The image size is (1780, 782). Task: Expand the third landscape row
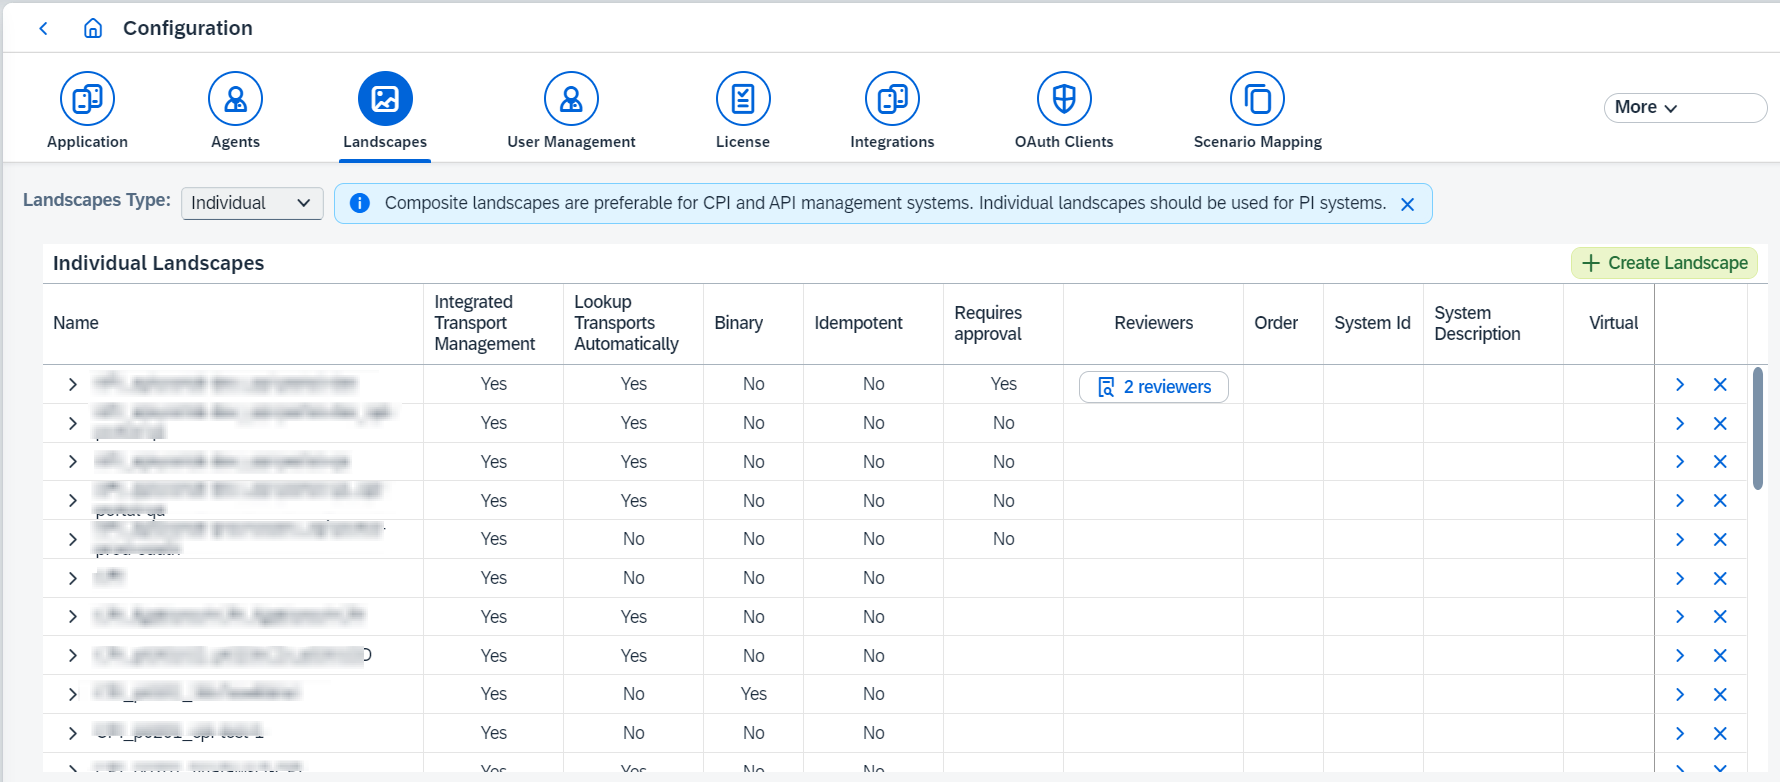[73, 461]
